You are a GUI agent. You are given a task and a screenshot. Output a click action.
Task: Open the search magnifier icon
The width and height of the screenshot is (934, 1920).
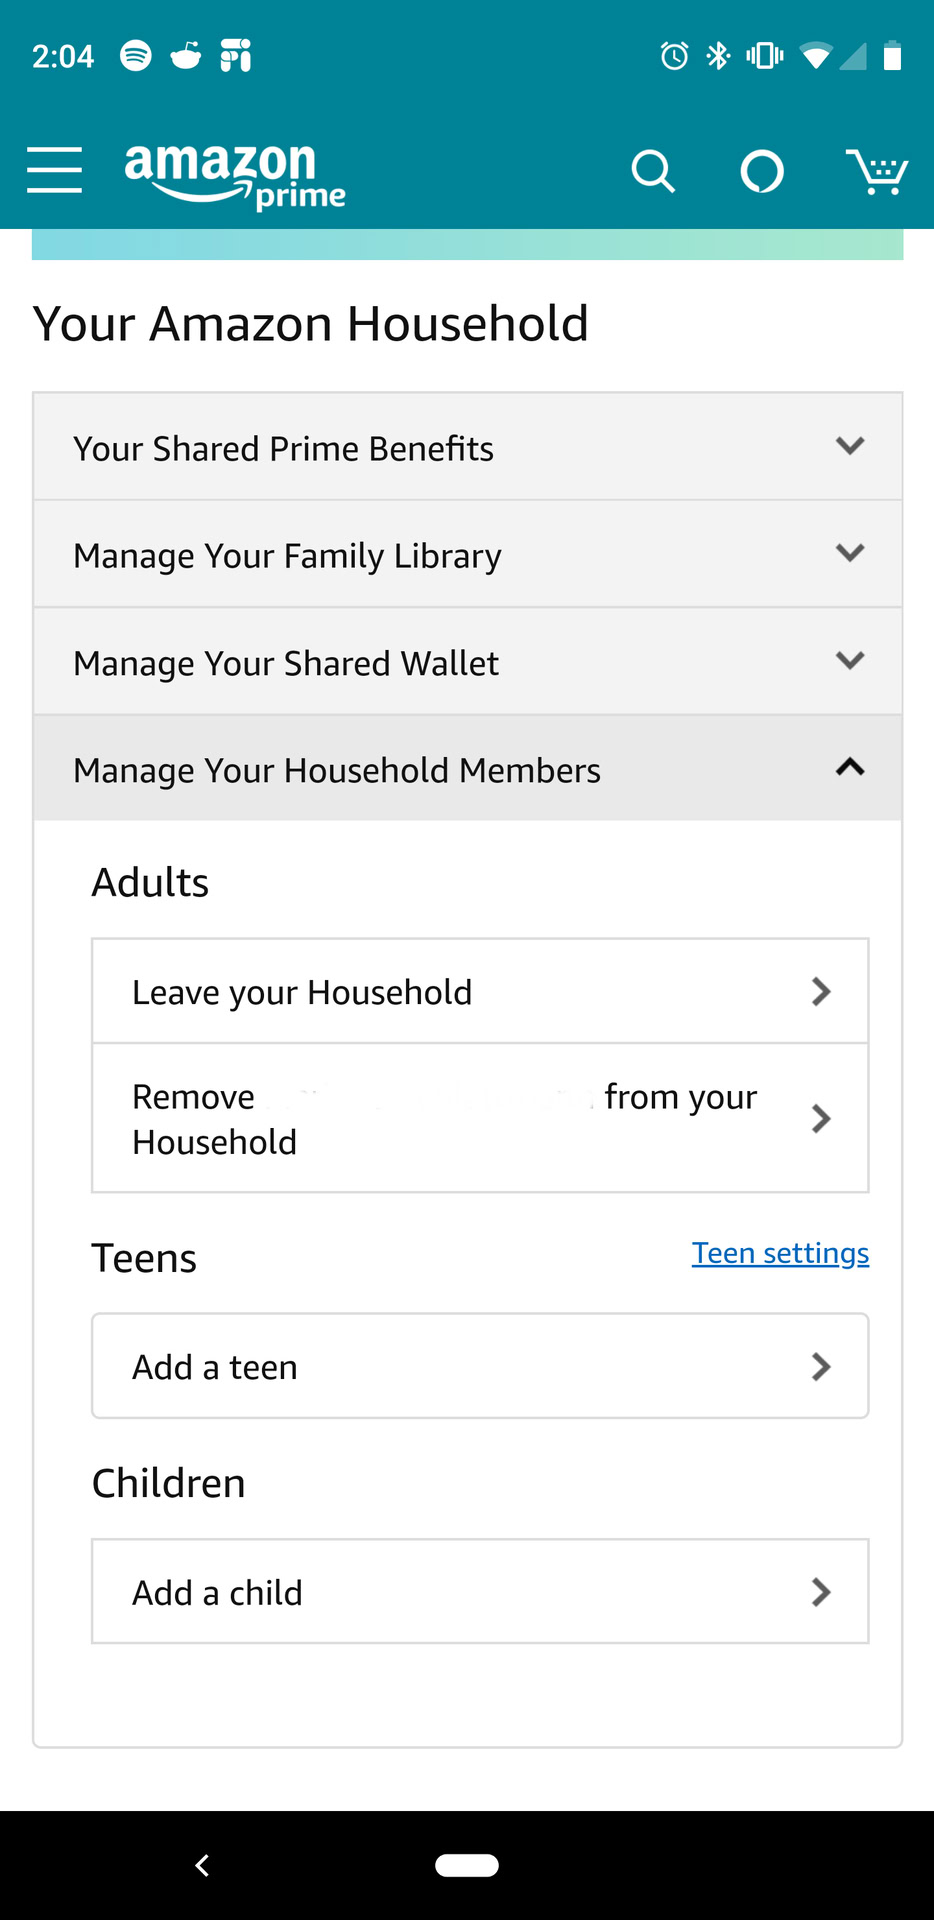point(653,171)
